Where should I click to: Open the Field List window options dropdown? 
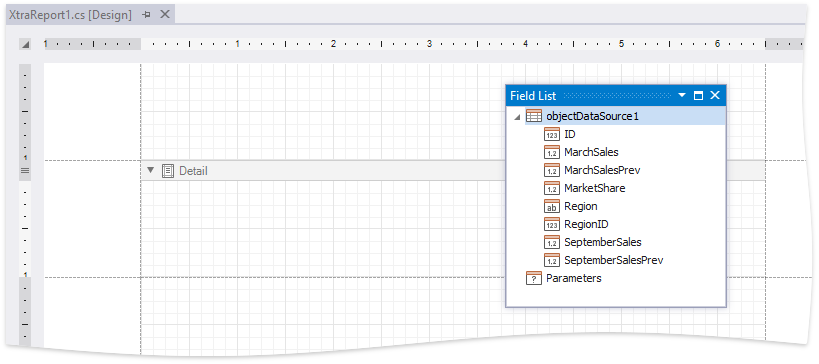[682, 96]
